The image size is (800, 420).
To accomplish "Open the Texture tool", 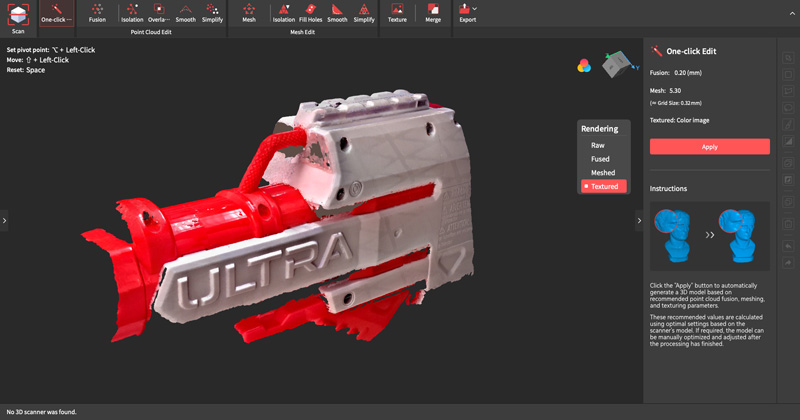I will 397,14.
